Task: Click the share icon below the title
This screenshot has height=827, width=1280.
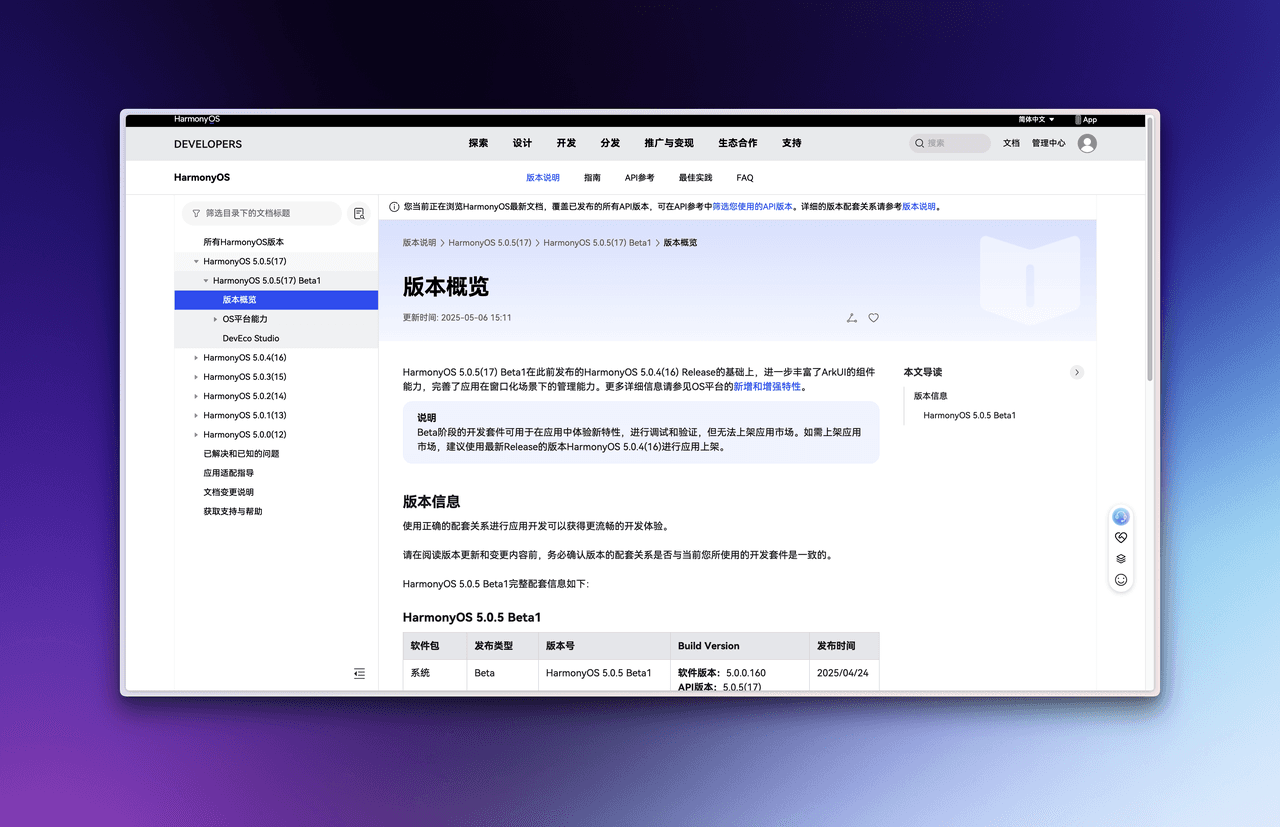Action: pos(851,318)
